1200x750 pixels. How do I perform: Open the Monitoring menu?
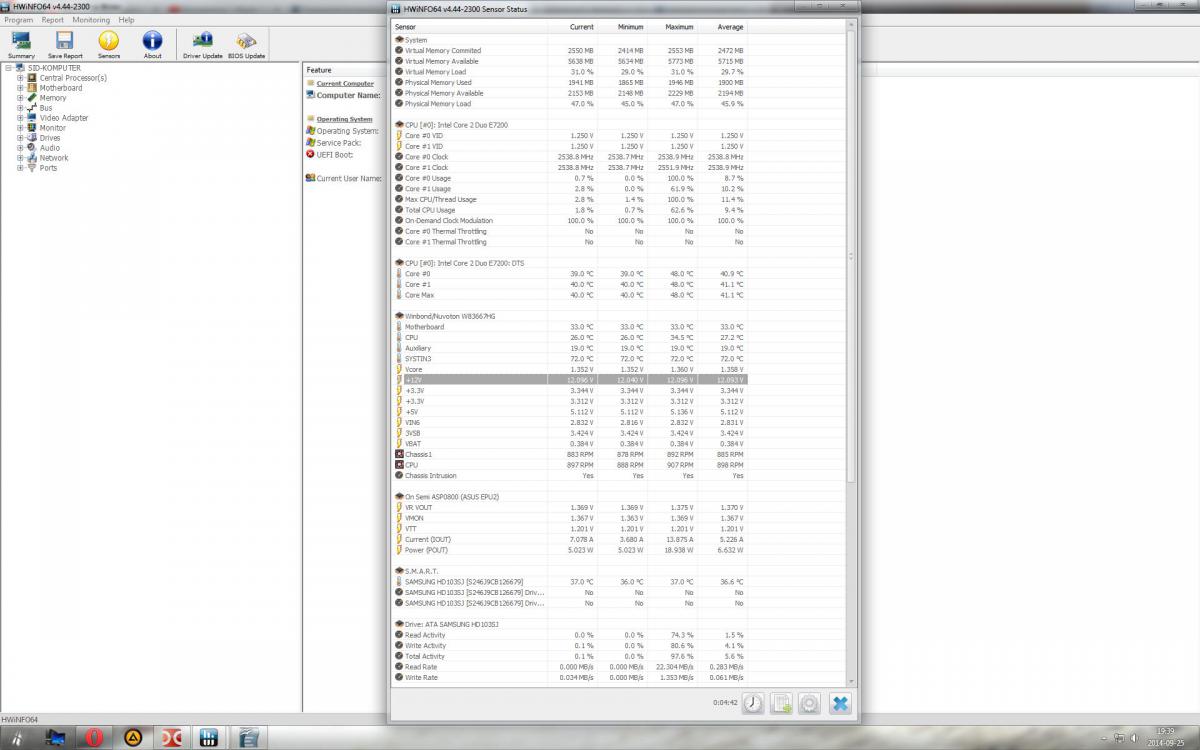click(x=91, y=20)
